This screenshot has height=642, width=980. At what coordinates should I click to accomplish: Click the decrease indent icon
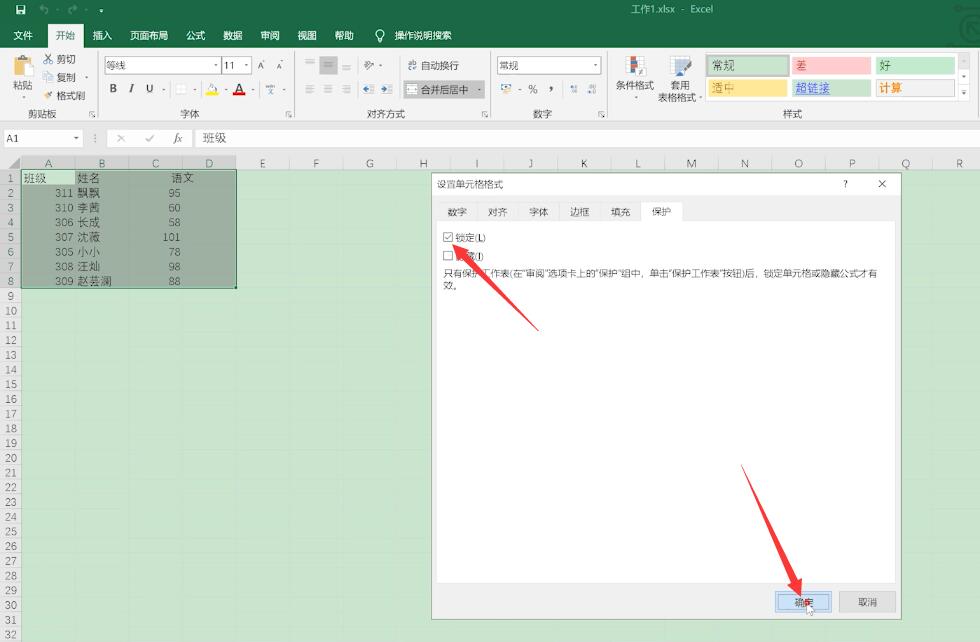coord(368,89)
